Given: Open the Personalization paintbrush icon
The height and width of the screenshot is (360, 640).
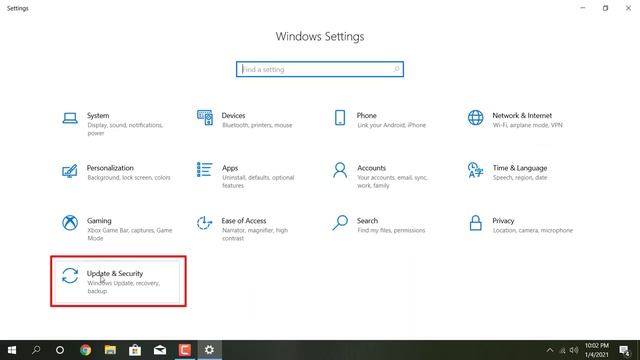Looking at the screenshot, I should [x=69, y=171].
